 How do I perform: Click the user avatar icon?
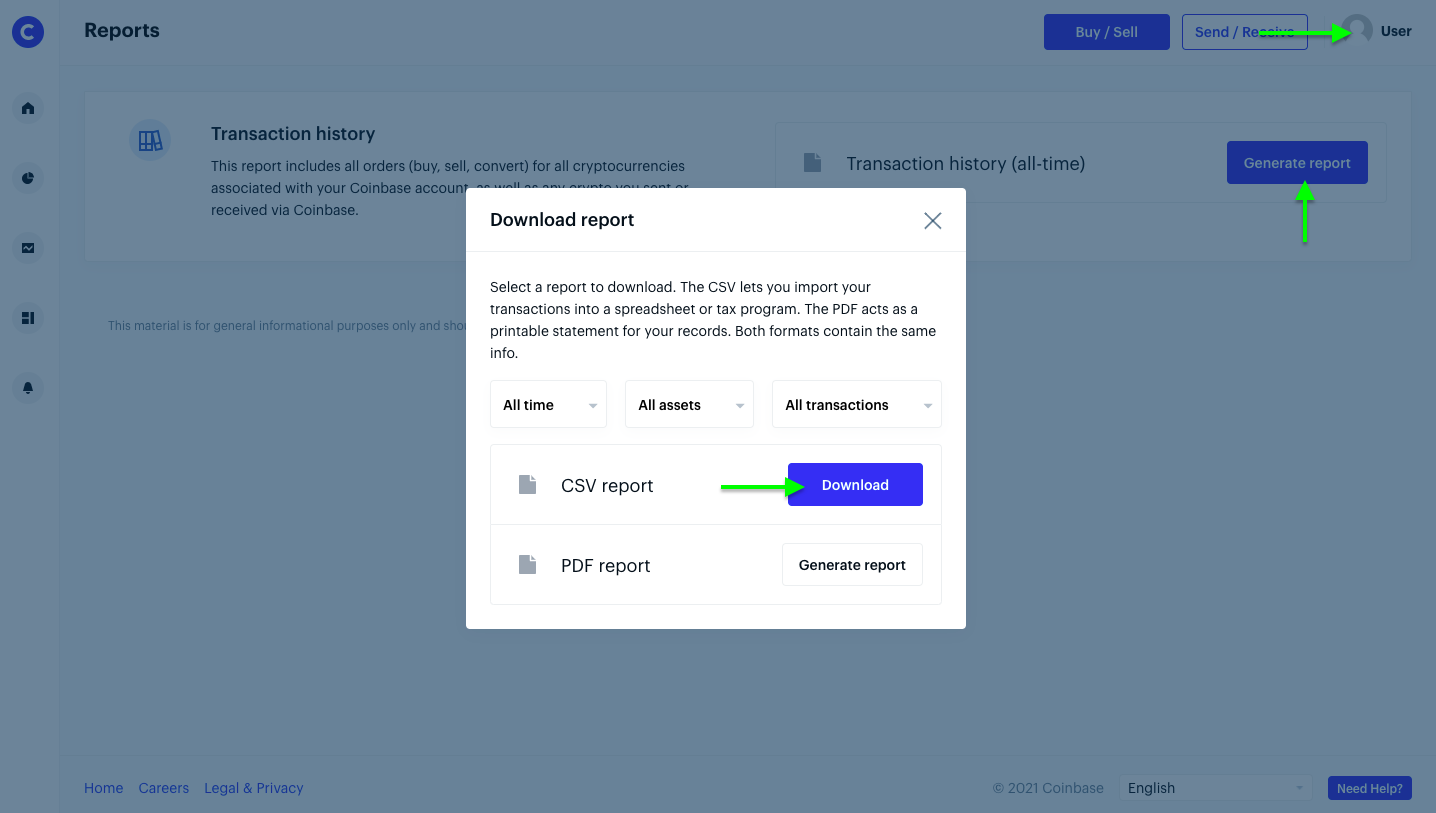1357,30
